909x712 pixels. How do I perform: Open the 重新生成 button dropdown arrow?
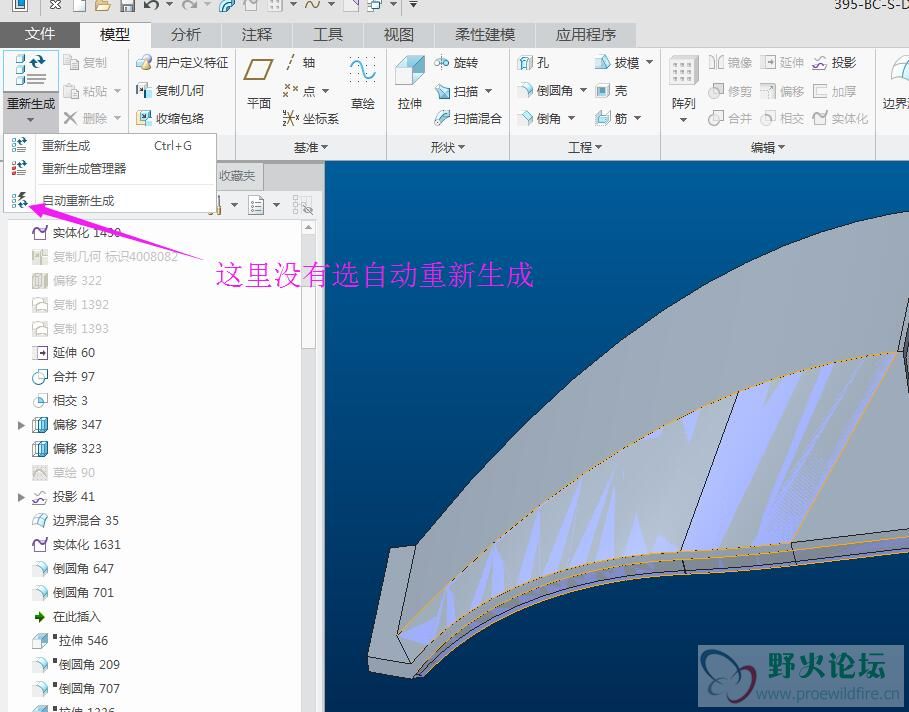click(30, 121)
